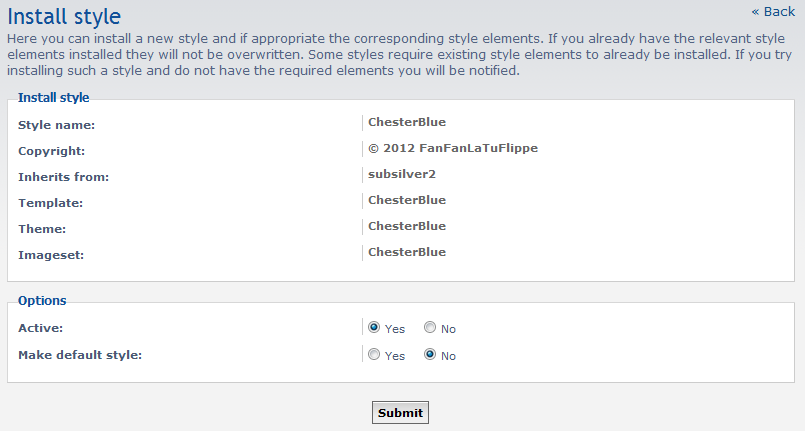Click the Options section legend
The height and width of the screenshot is (431, 805).
pyautogui.click(x=42, y=300)
